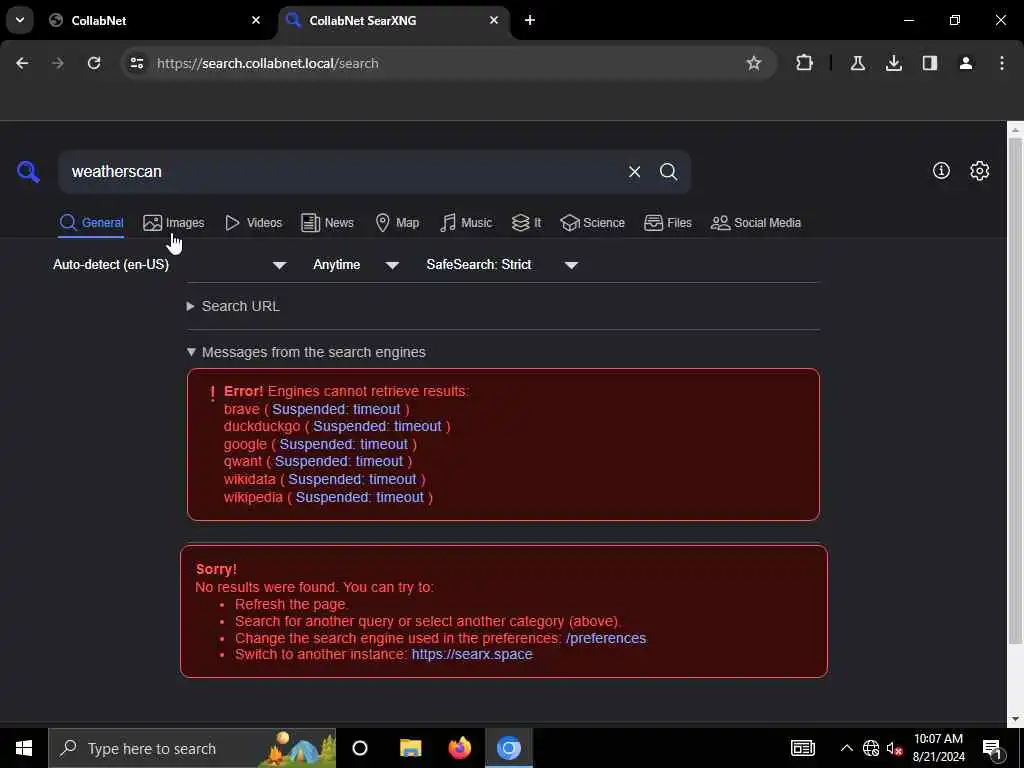Open the Windows Start menu
This screenshot has height=768, width=1024.
click(x=24, y=748)
